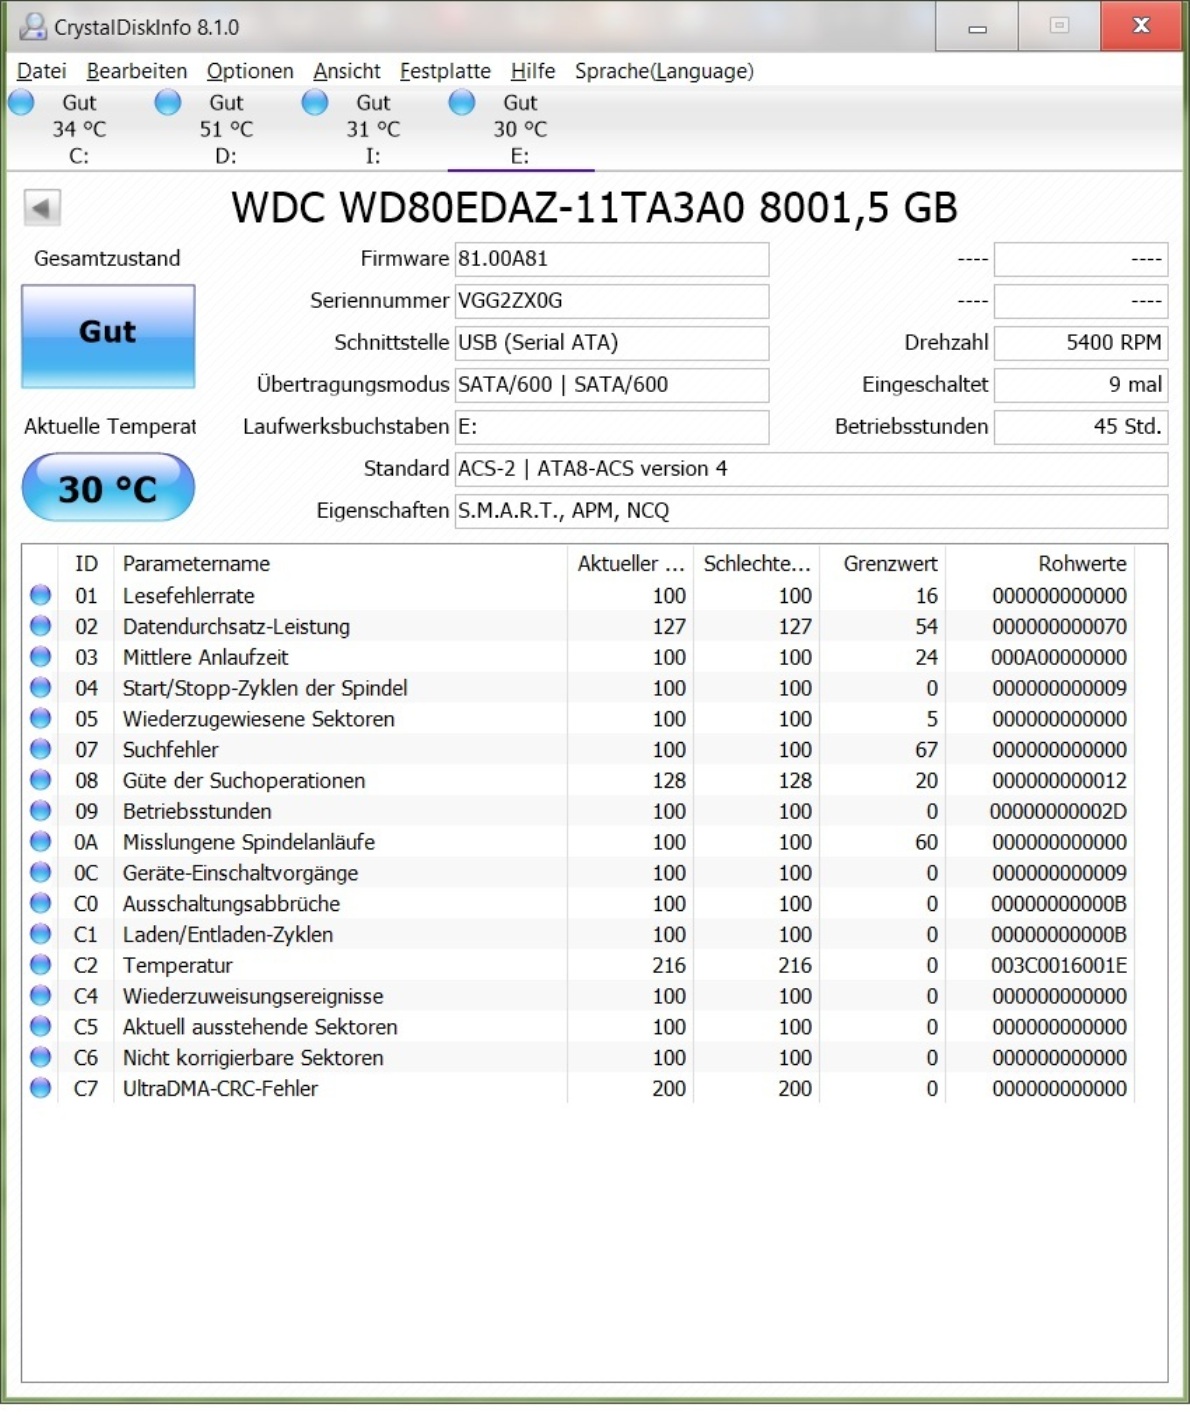Click status orb for Temperatur row
This screenshot has height=1421, width=1190.
(41, 965)
